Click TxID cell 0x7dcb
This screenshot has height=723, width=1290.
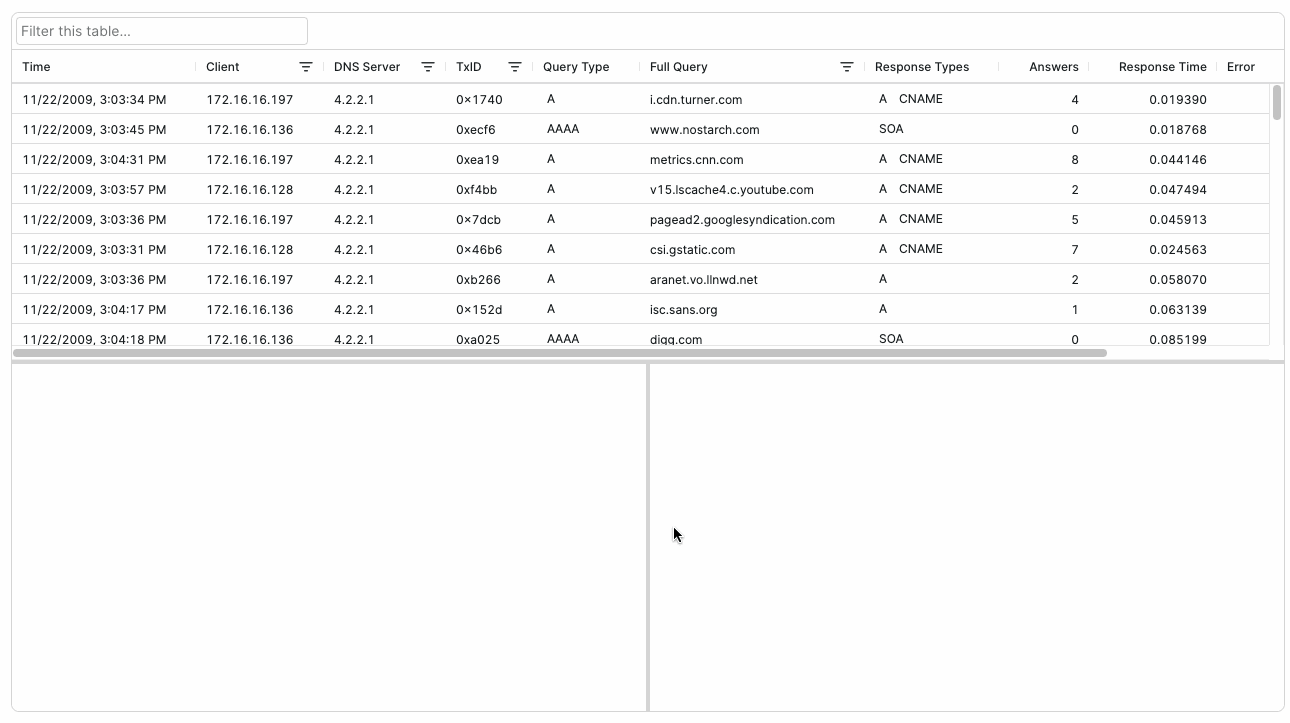[478, 220]
